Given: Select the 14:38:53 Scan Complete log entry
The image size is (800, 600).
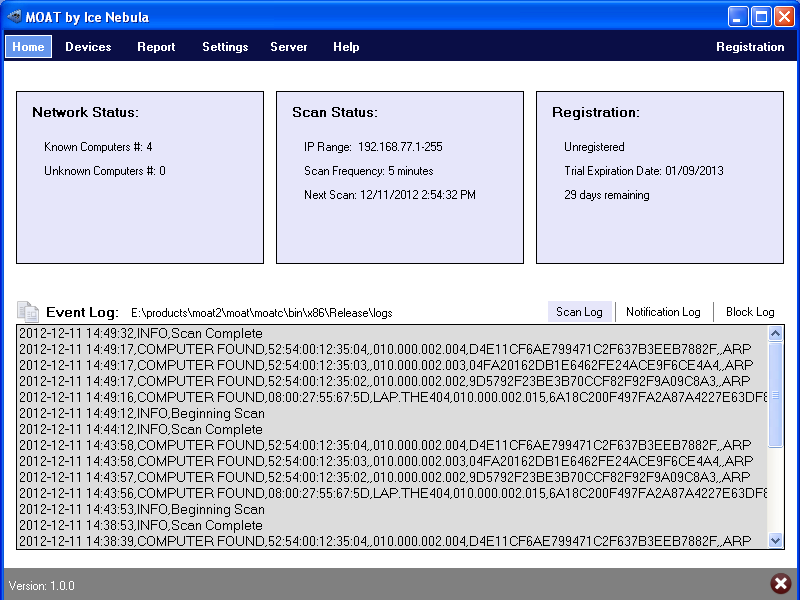Looking at the screenshot, I should tap(392, 526).
